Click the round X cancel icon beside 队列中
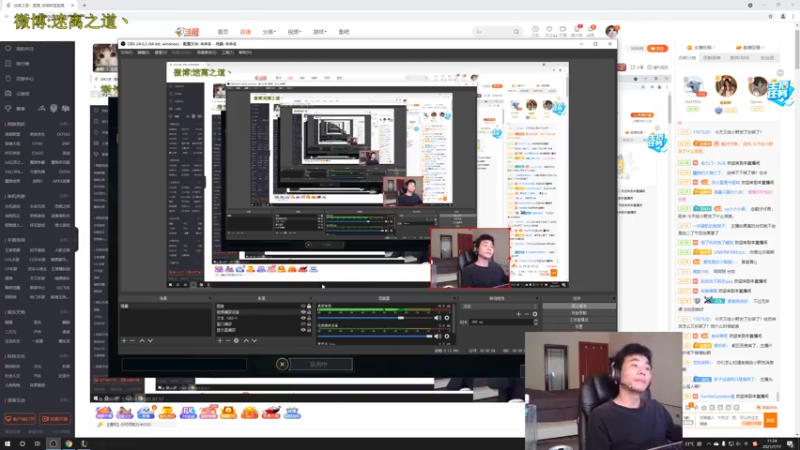Screen dimensions: 800x450 click(282, 364)
